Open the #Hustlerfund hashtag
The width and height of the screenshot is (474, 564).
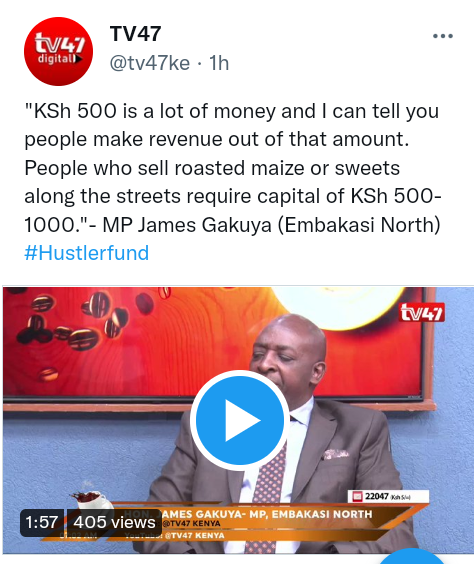click(86, 253)
